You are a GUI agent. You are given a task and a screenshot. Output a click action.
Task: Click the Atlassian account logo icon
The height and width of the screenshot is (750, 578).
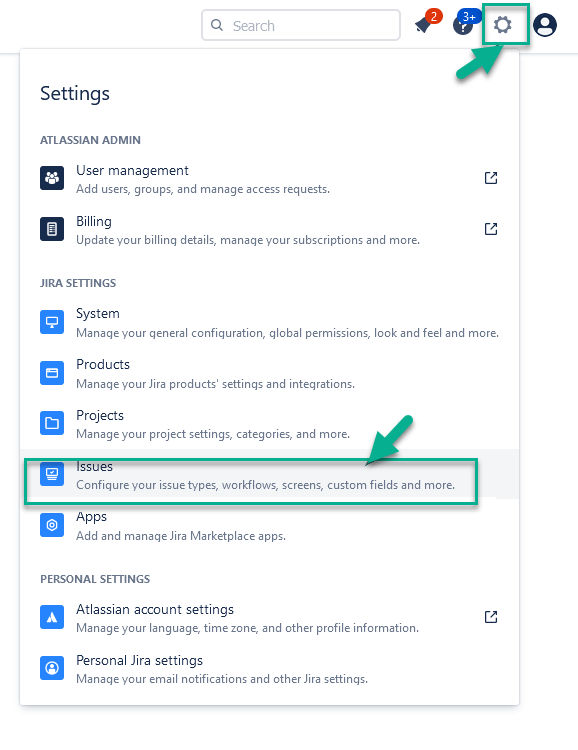[52, 617]
